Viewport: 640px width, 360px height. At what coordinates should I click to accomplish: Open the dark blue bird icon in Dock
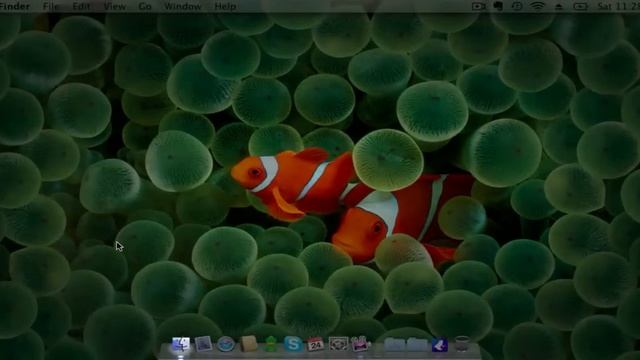440,345
